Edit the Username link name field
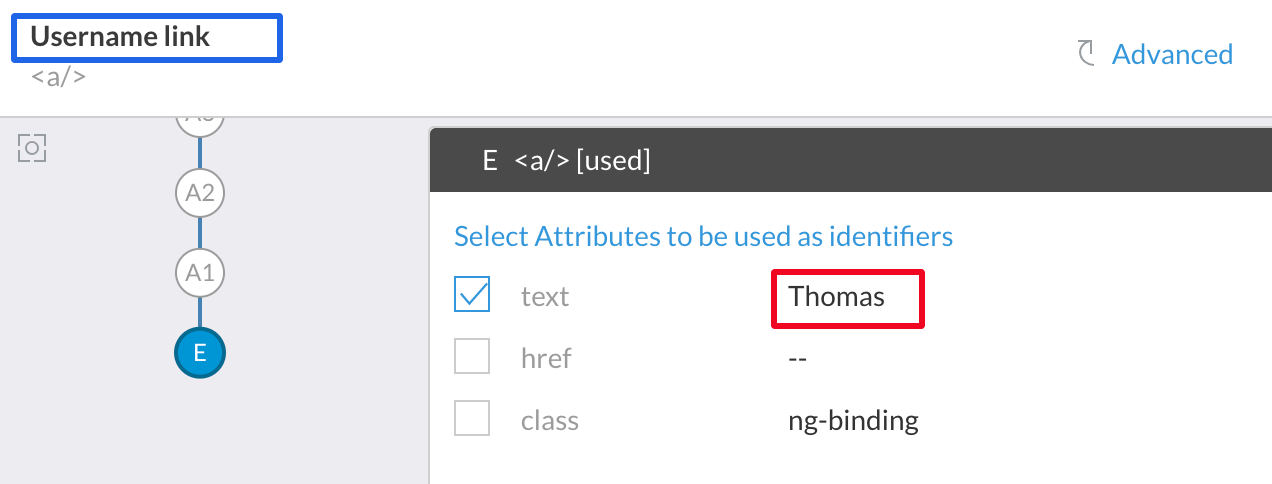Screen dimensions: 1272x484 147,38
